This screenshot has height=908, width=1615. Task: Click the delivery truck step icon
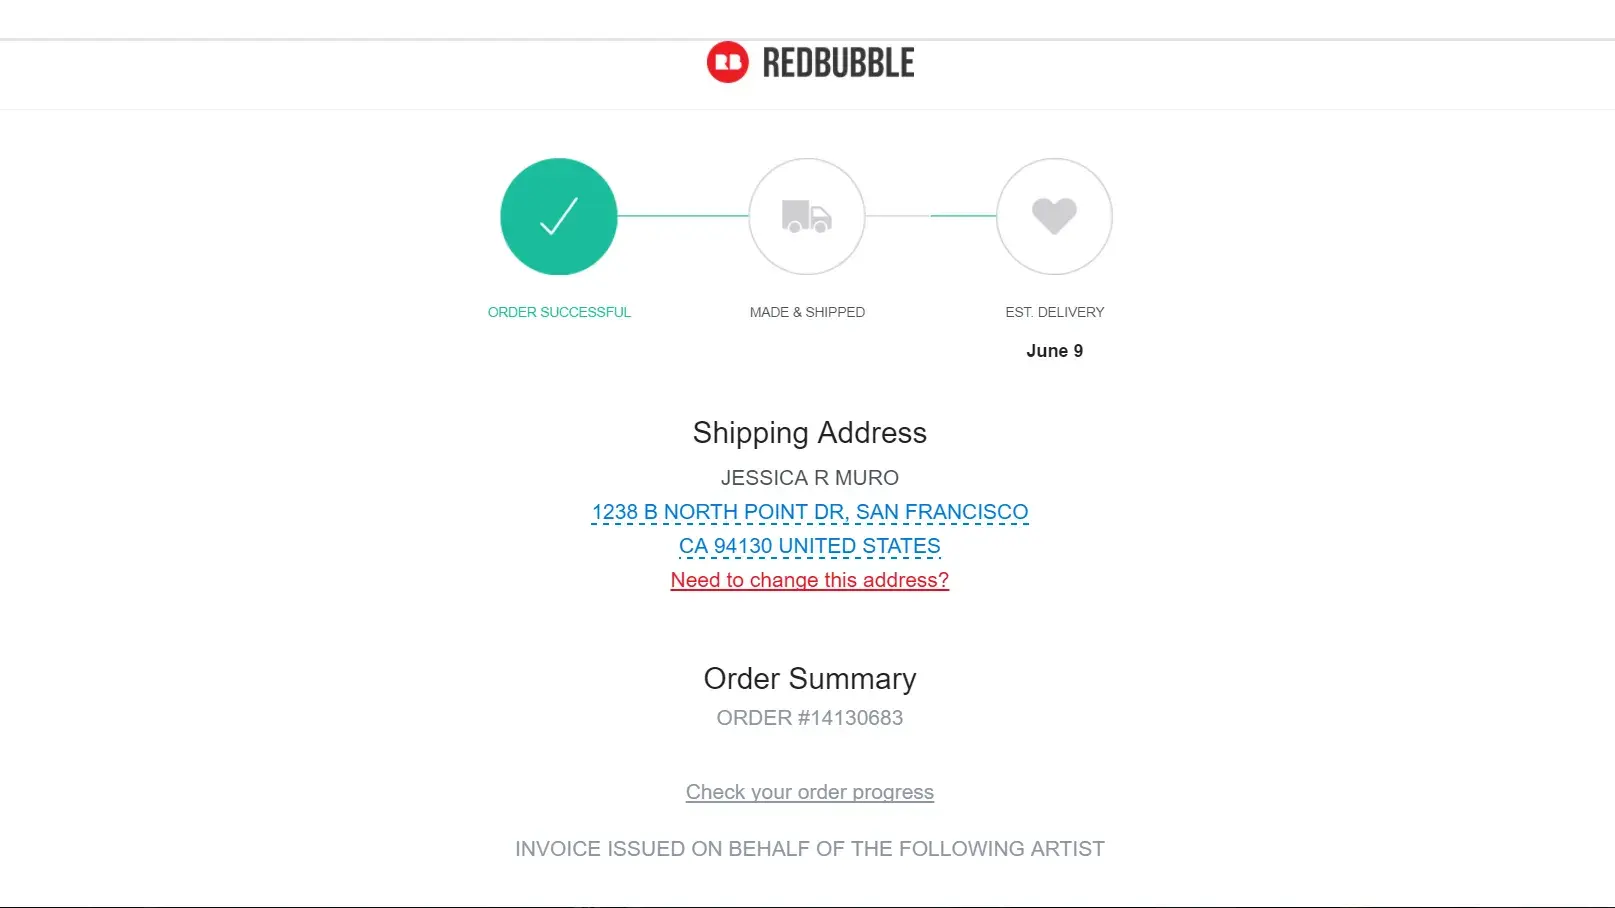coord(806,216)
